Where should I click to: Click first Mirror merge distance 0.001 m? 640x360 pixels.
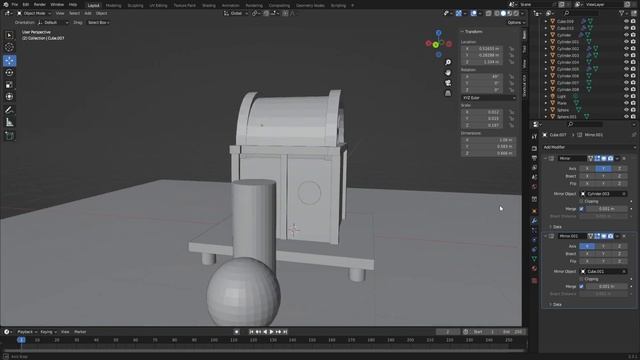click(x=607, y=209)
